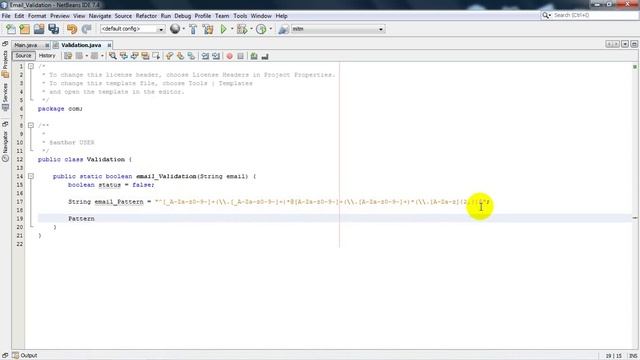Toggle Rectangular Selection icon

pyautogui.click(x=156, y=56)
